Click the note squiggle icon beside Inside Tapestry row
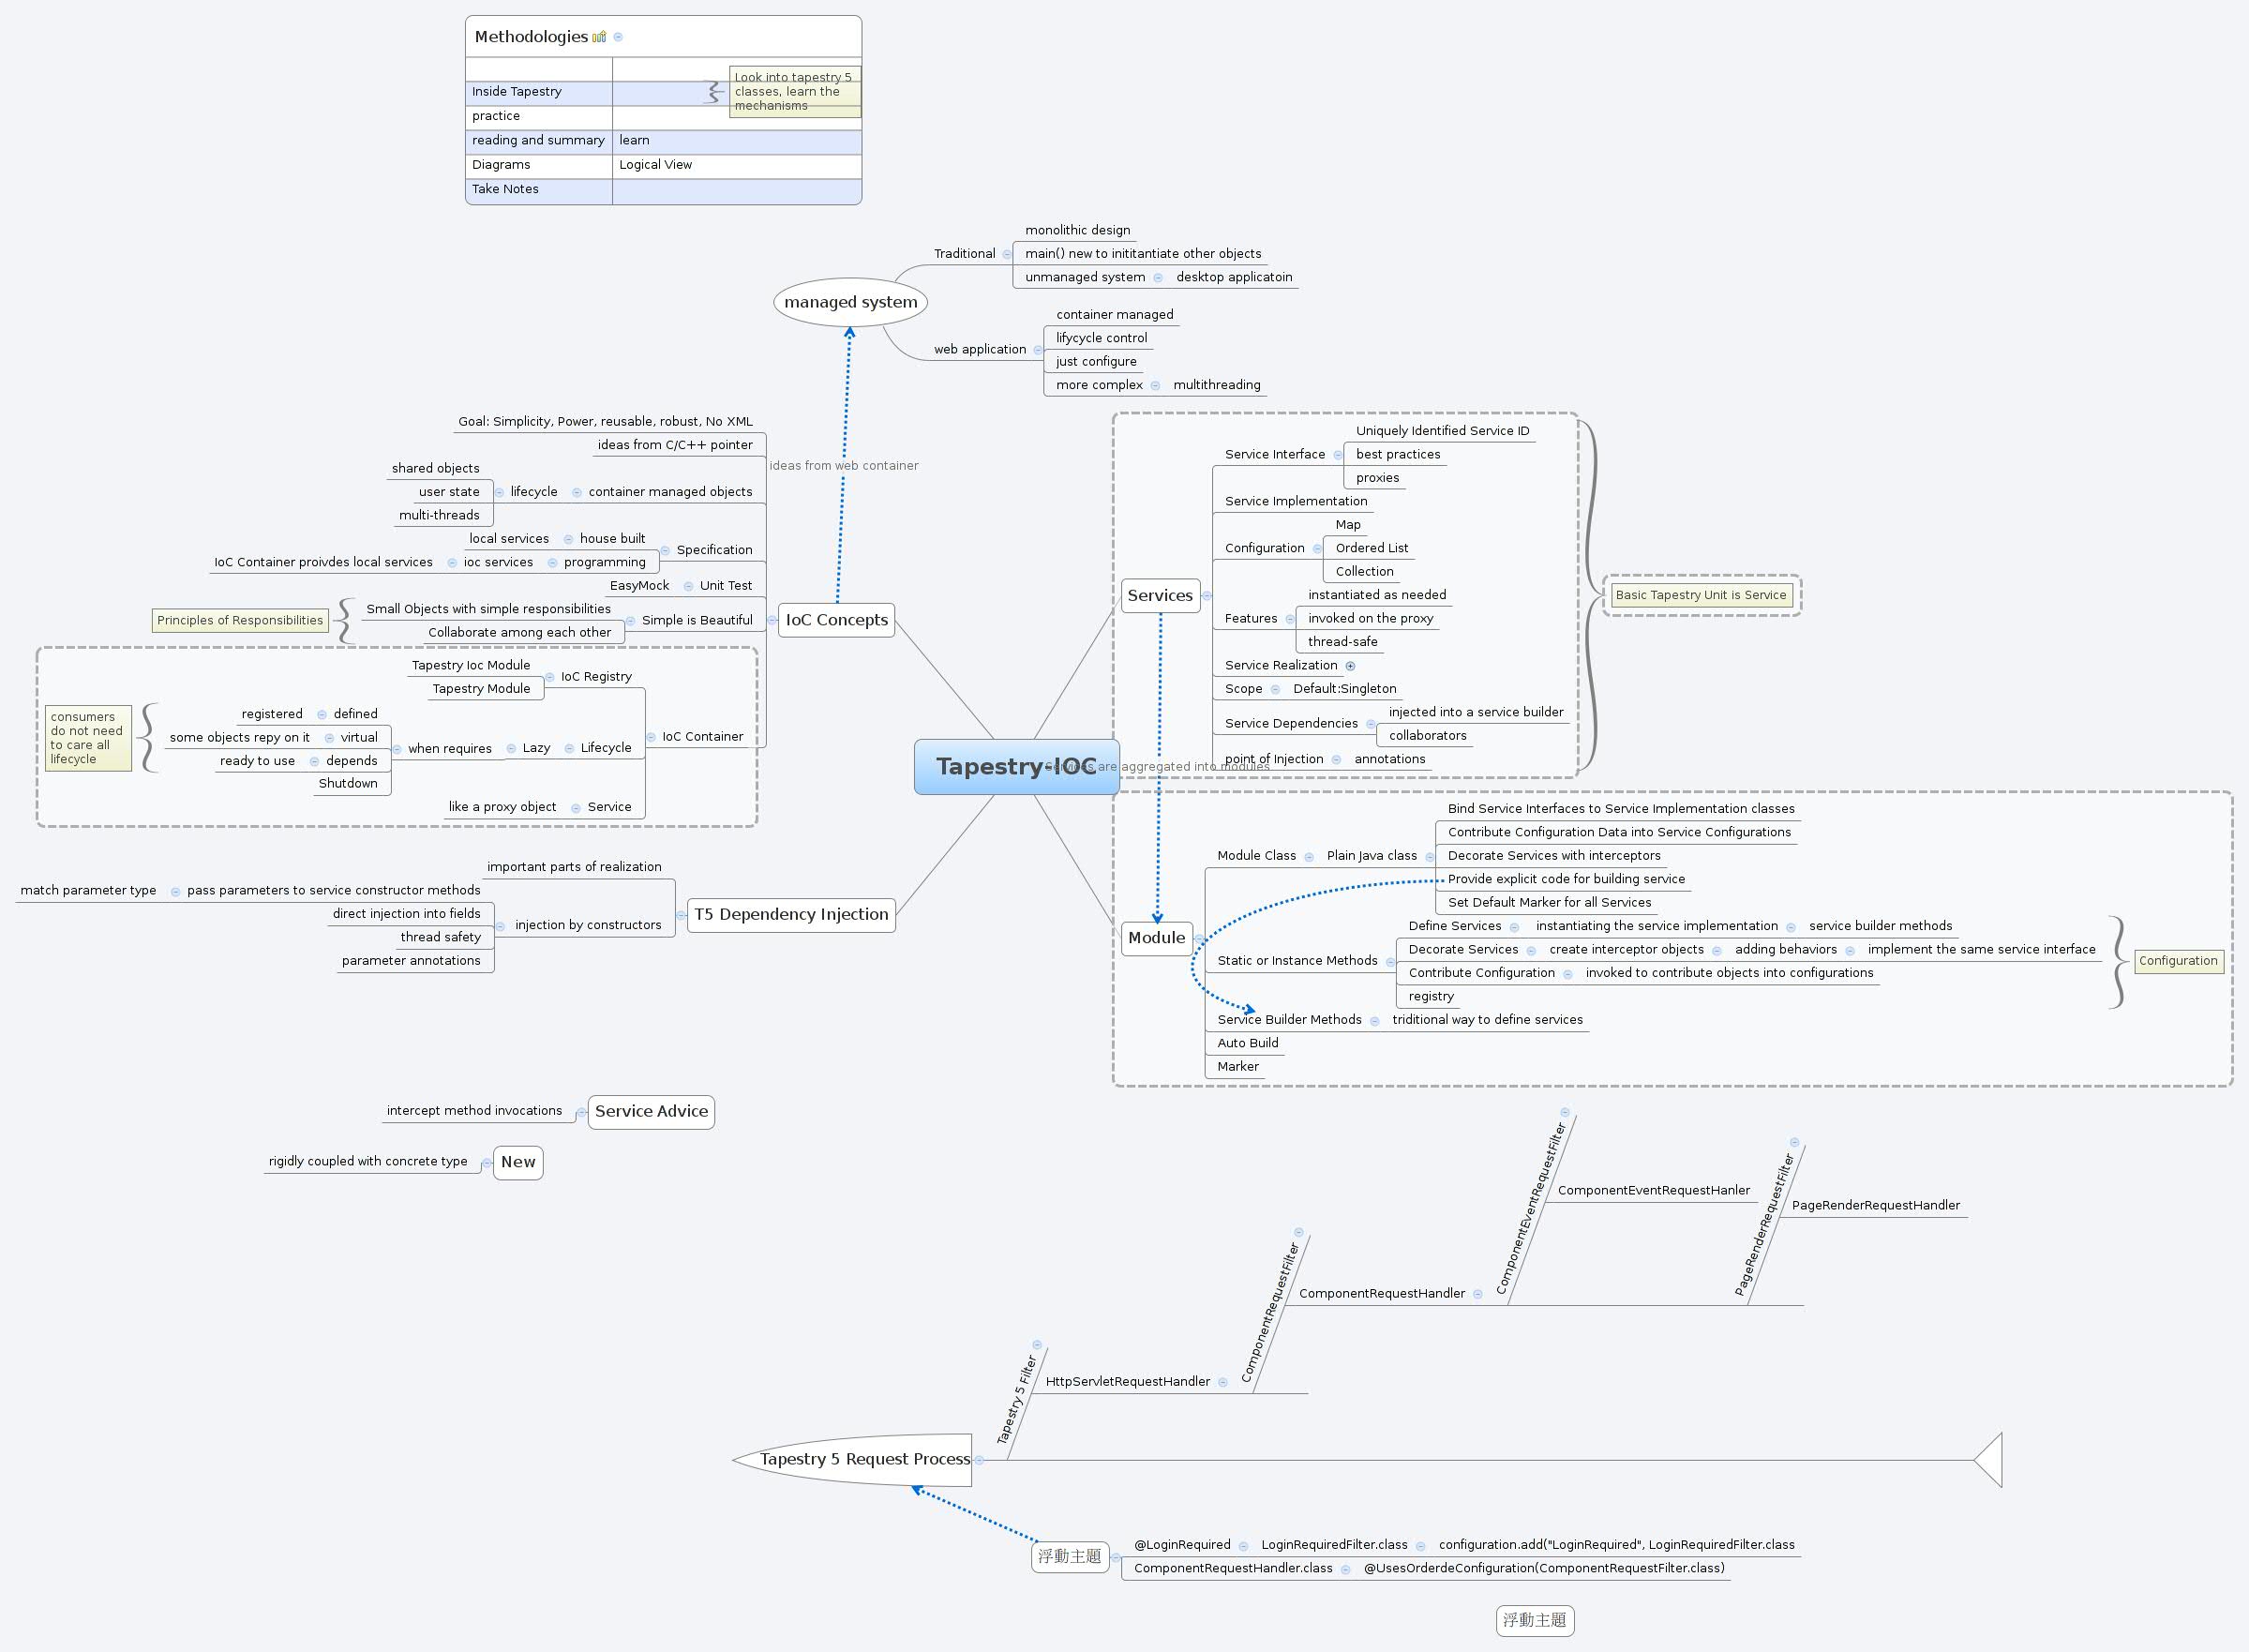This screenshot has width=2249, height=1652. (x=714, y=93)
